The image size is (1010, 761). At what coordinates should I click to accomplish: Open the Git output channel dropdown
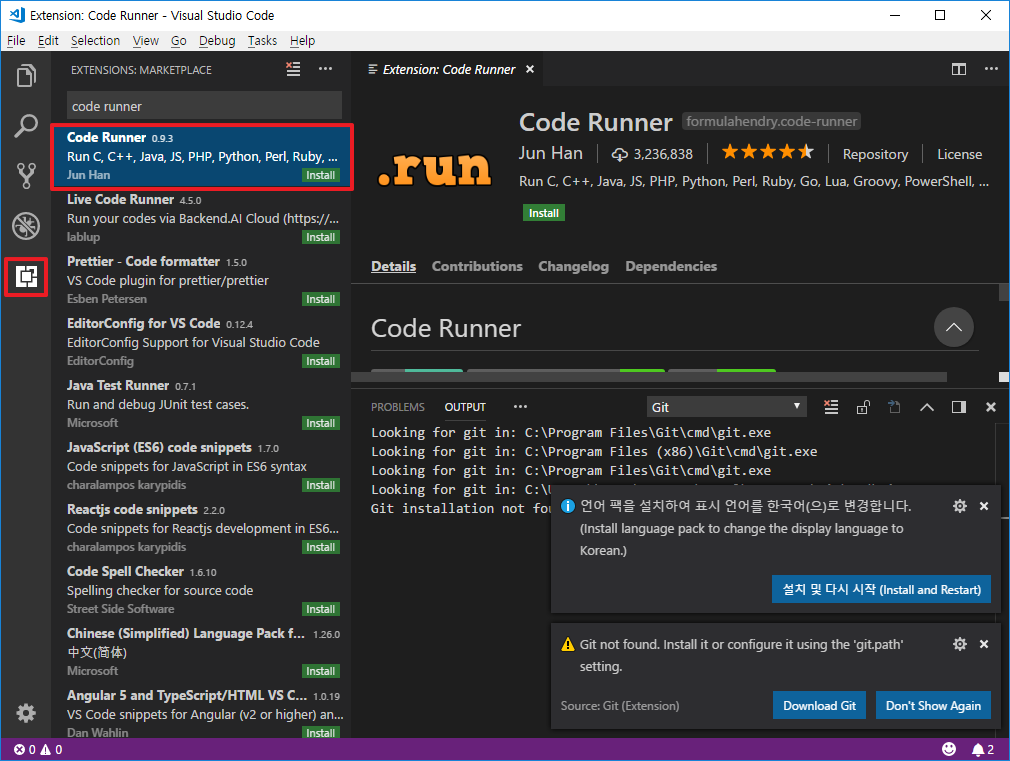[x=726, y=407]
